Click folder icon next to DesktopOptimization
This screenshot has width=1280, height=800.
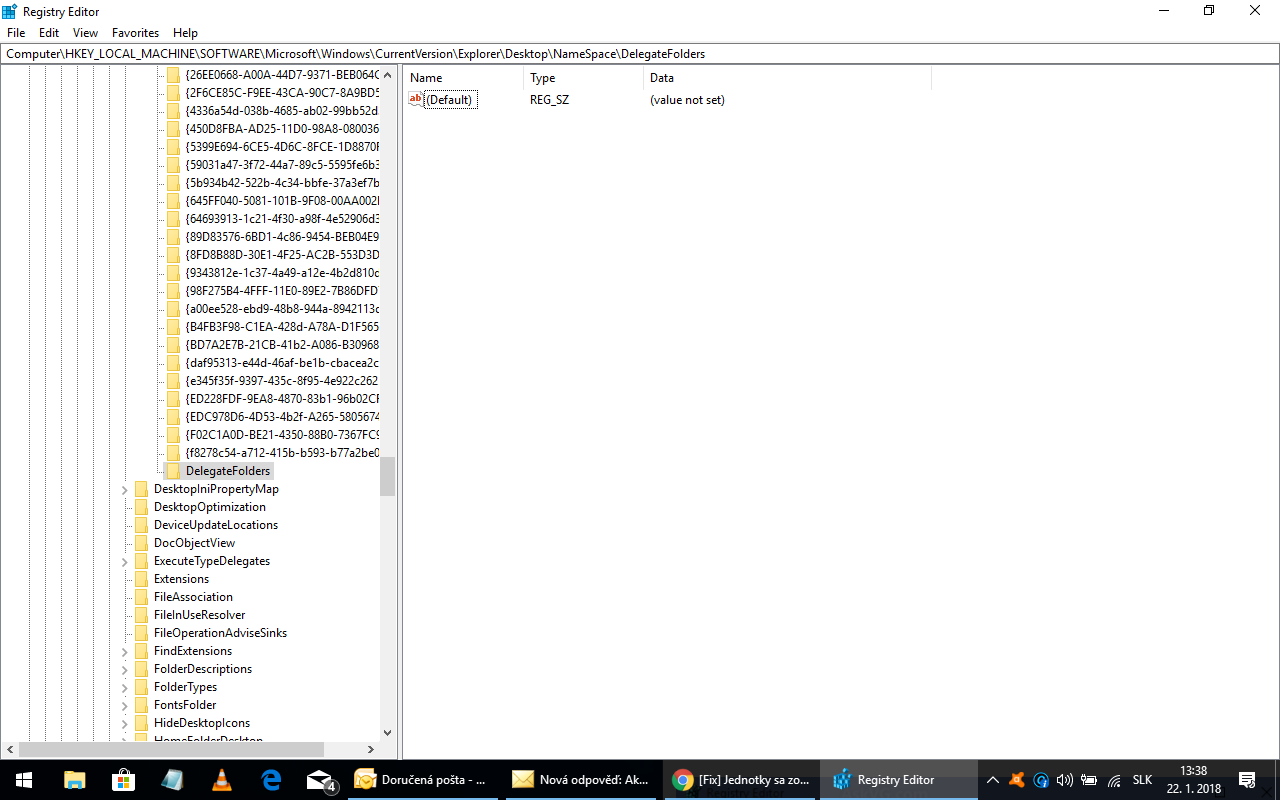pos(142,507)
